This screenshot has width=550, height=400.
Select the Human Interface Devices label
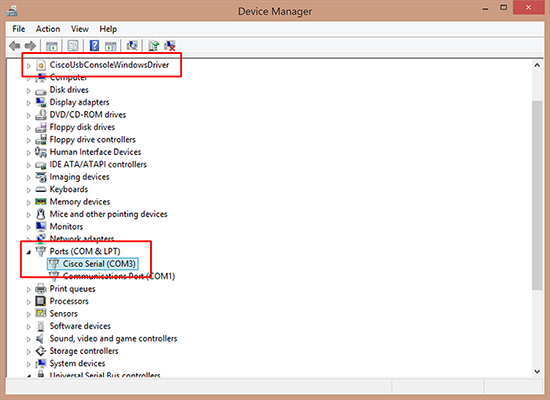coord(95,152)
